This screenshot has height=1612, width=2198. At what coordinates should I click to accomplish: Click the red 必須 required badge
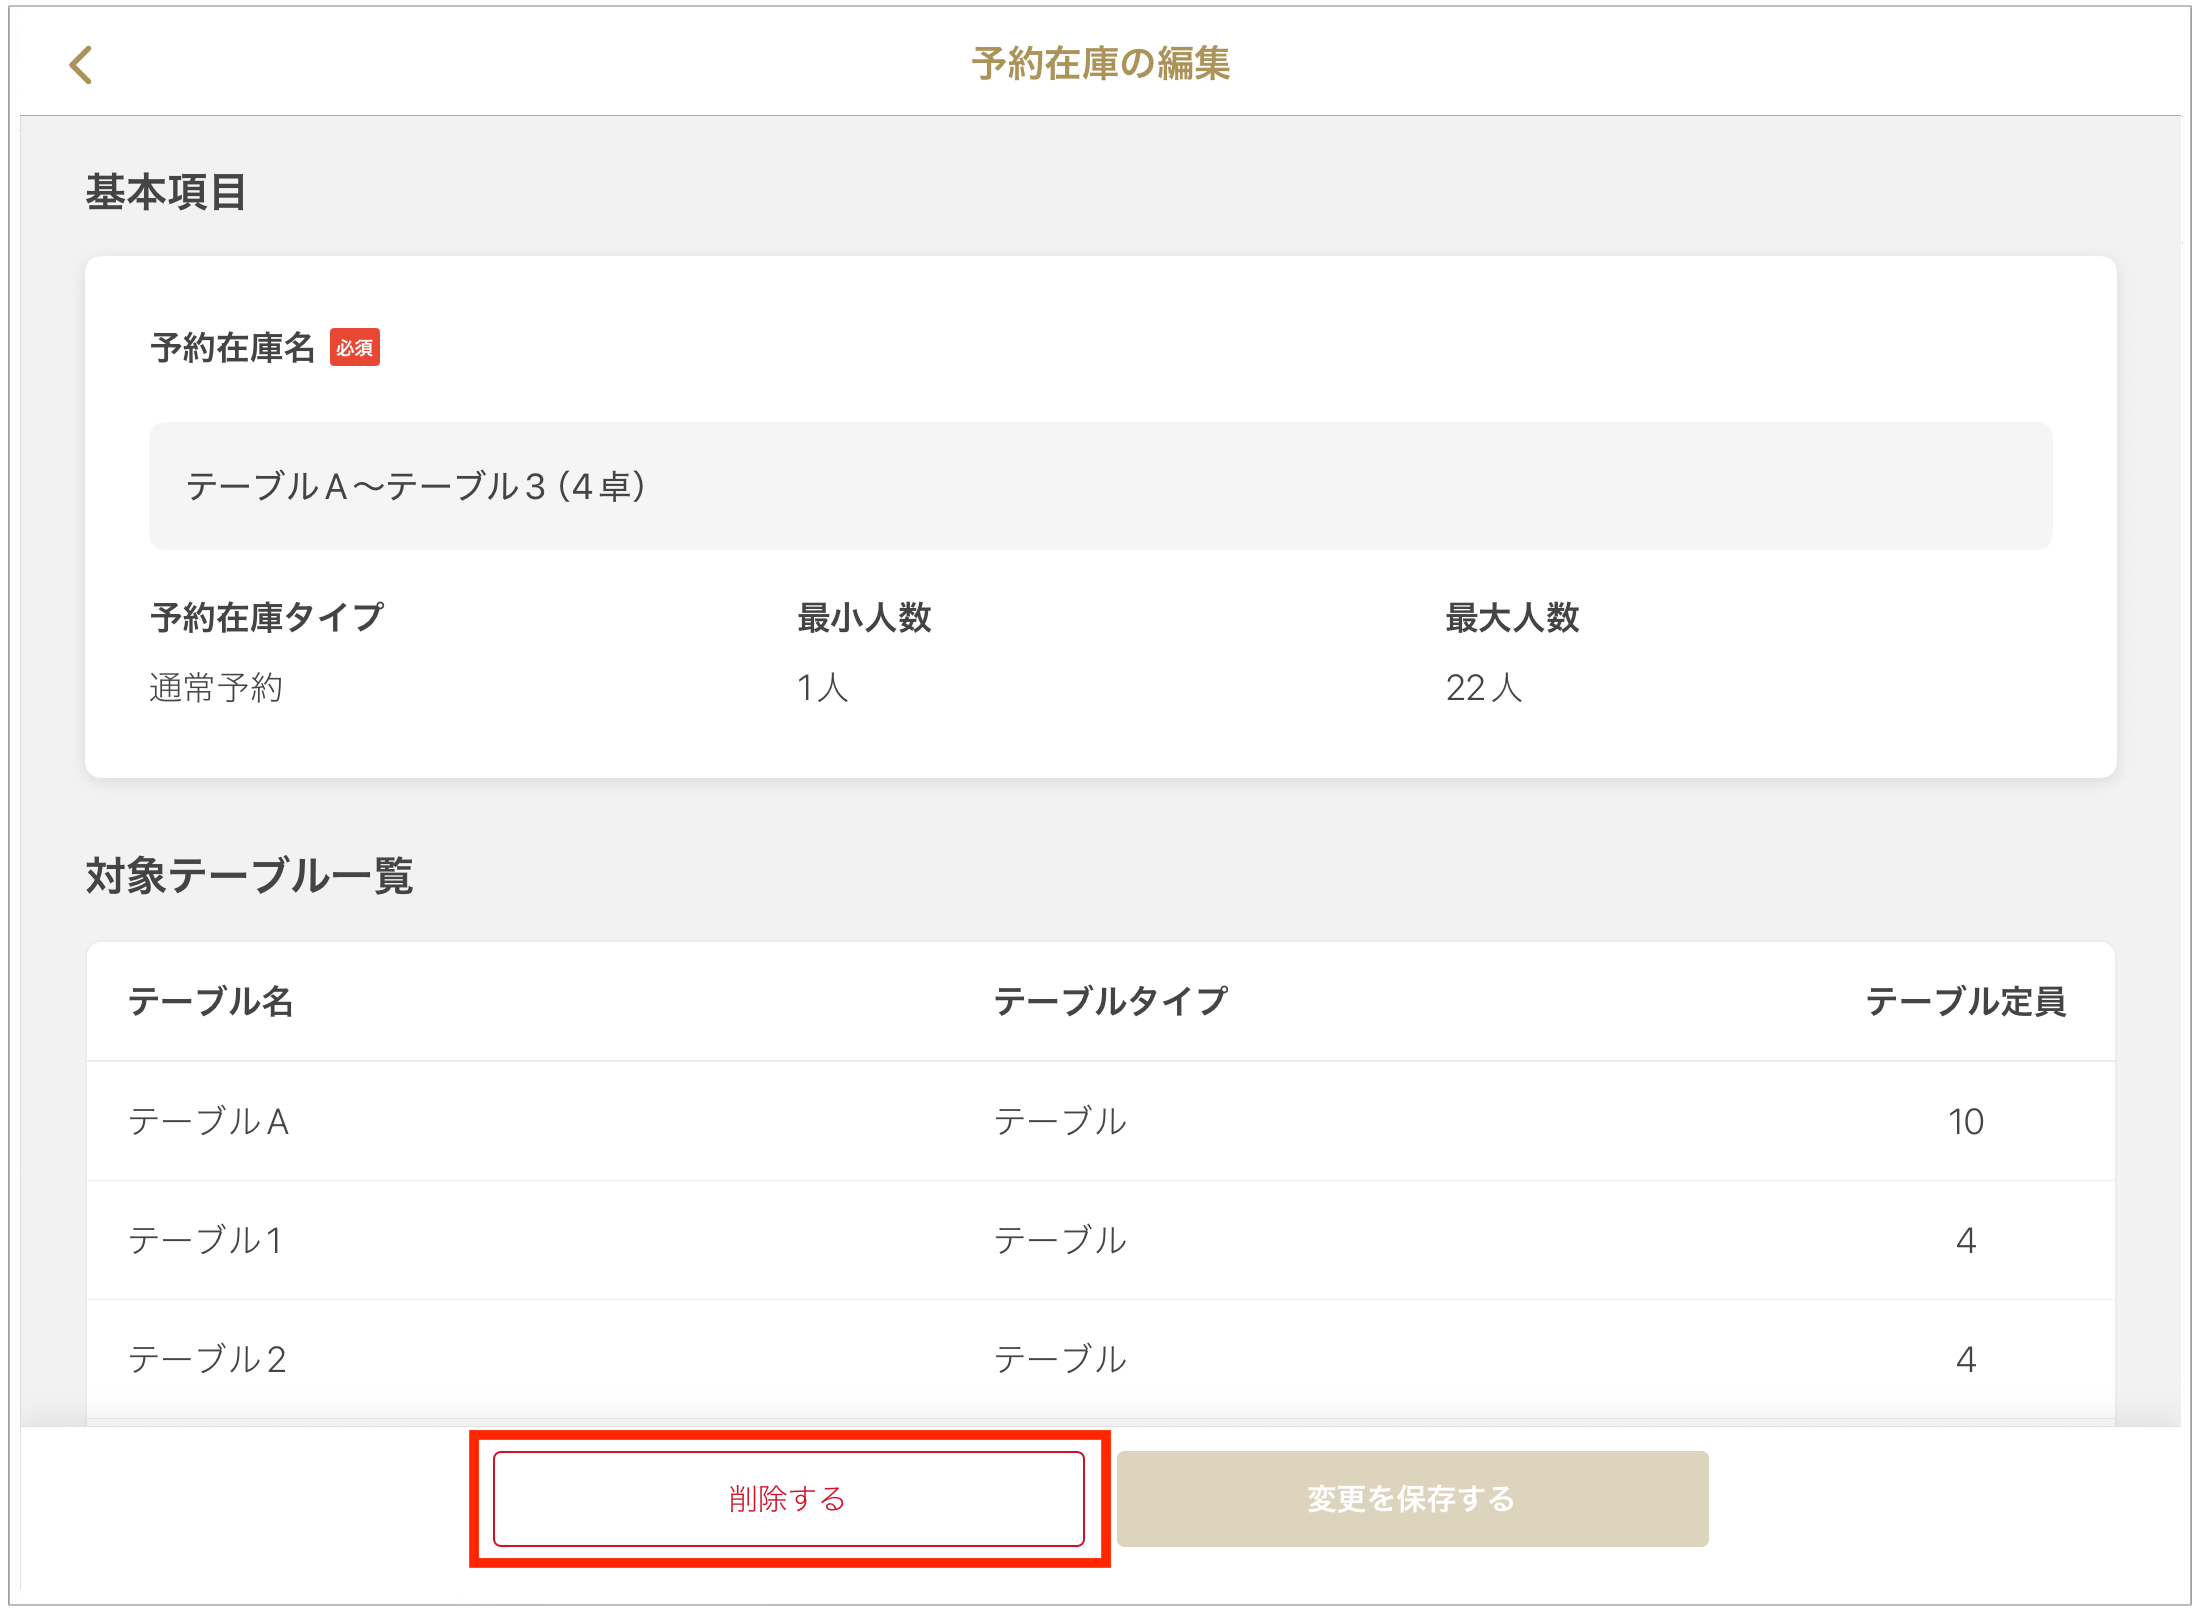click(x=355, y=348)
